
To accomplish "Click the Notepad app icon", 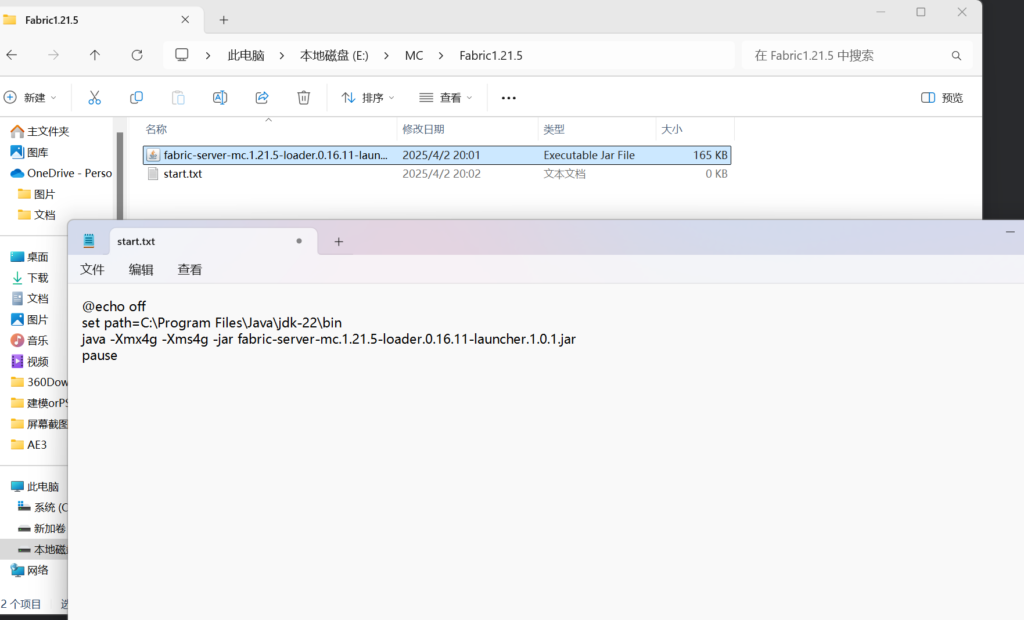I will (89, 241).
